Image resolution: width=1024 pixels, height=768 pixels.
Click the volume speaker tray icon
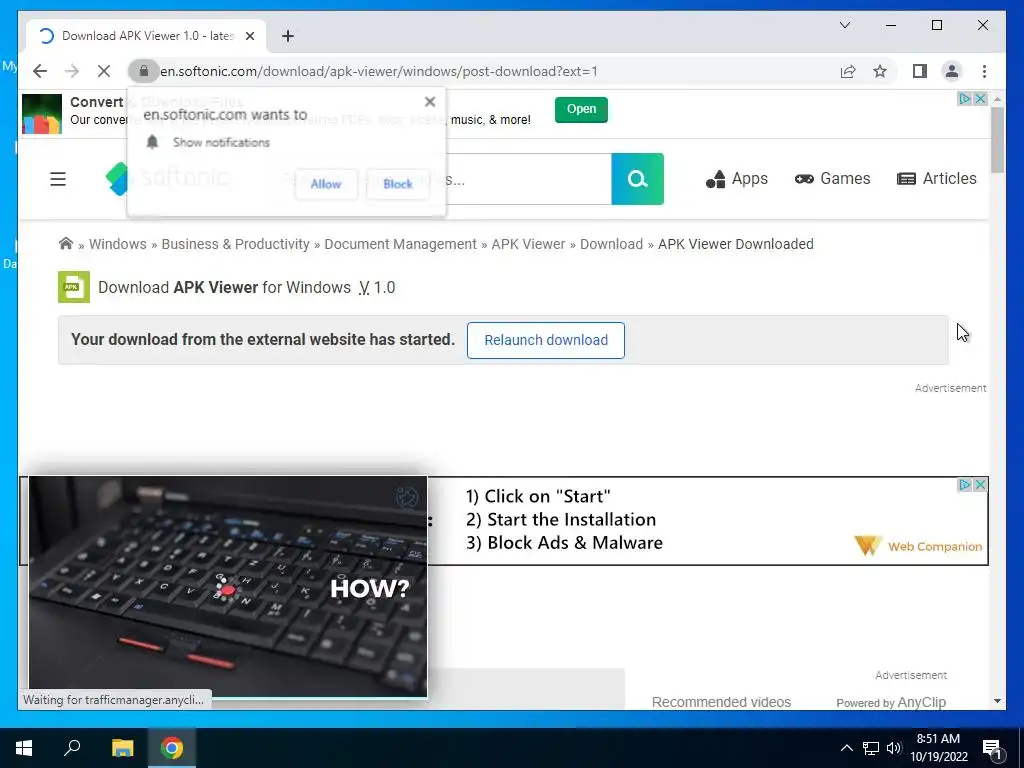(894, 748)
